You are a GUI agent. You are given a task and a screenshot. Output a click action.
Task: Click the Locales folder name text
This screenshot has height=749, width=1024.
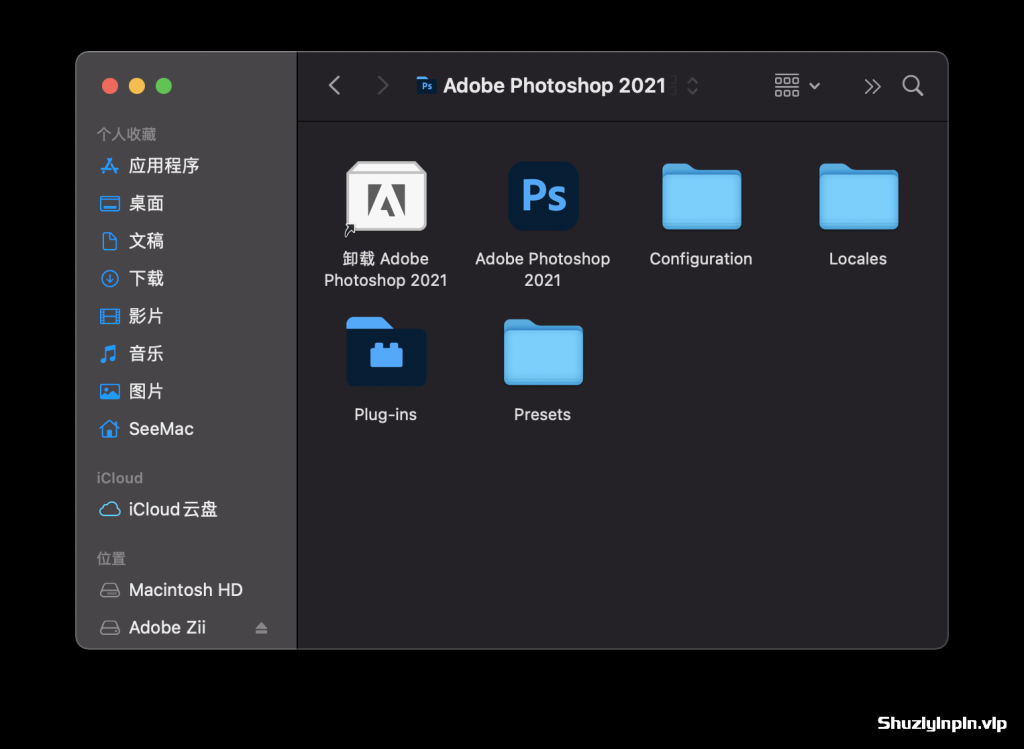(x=858, y=259)
